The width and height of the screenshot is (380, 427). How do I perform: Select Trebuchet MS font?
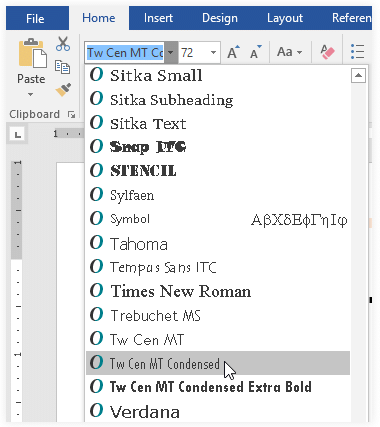click(218, 315)
